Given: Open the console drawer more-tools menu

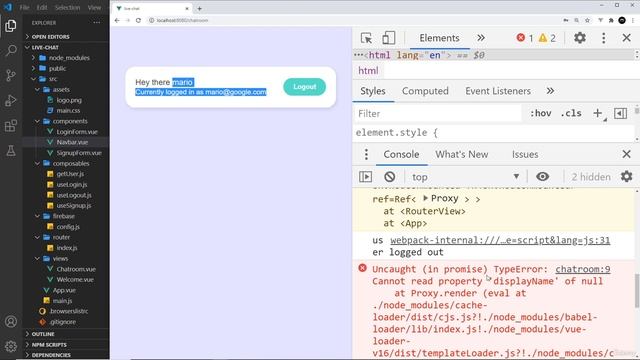Looking at the screenshot, I should pos(366,154).
